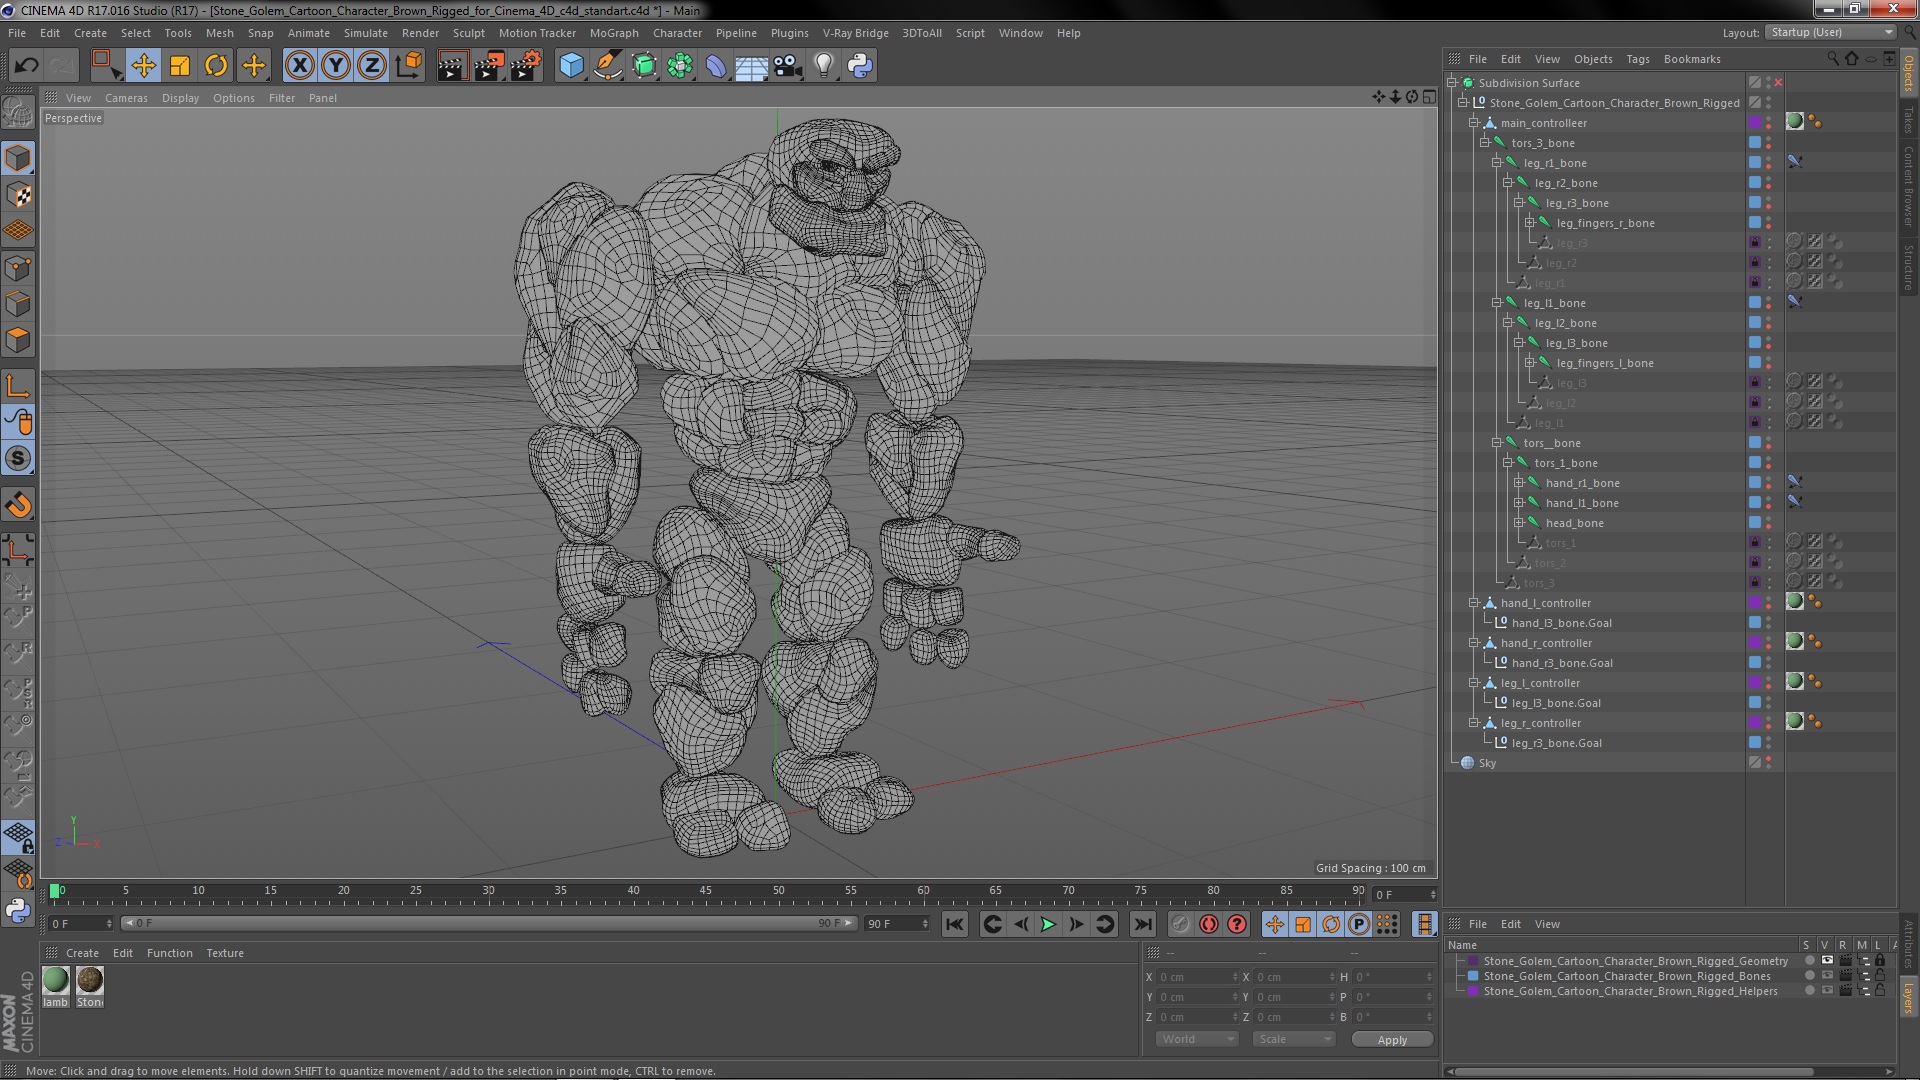This screenshot has width=1920, height=1080.
Task: Open viewport Cameras menu
Action: (126, 98)
